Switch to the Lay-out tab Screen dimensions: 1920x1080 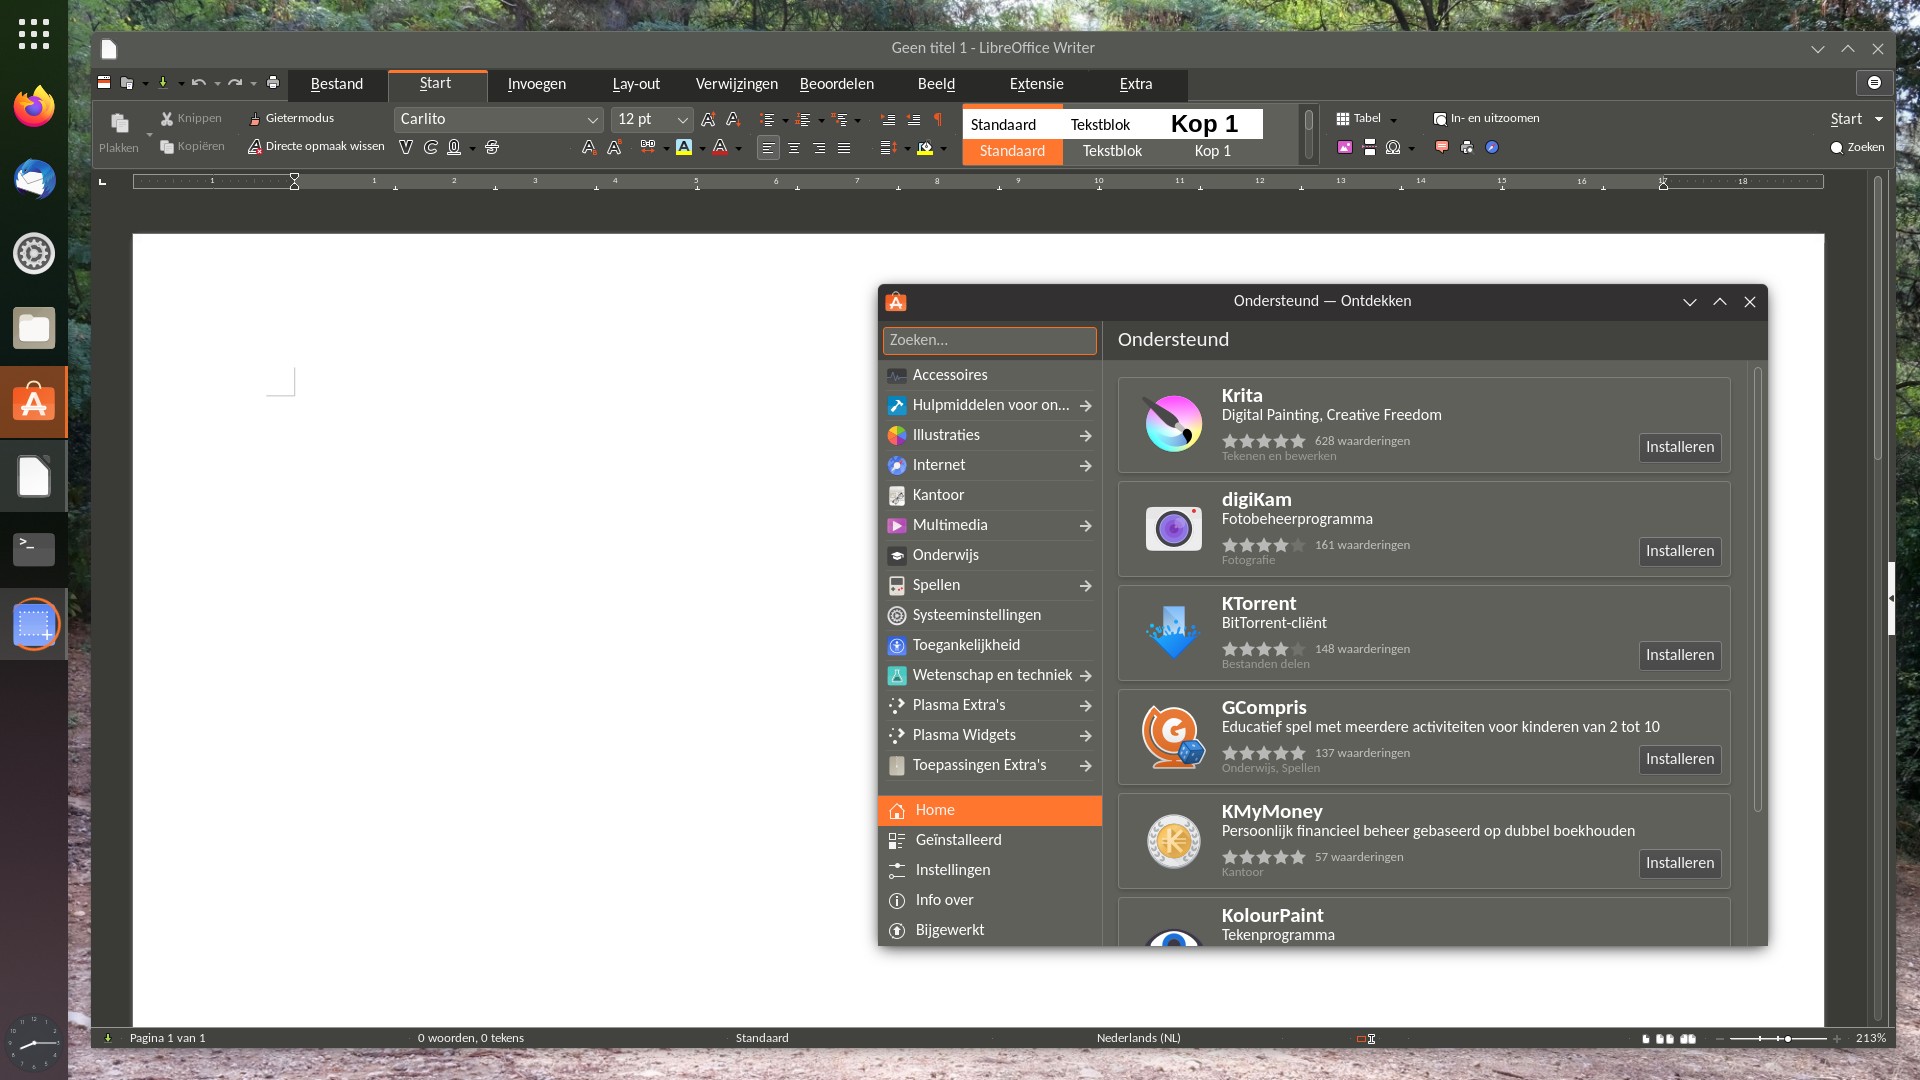[636, 84]
